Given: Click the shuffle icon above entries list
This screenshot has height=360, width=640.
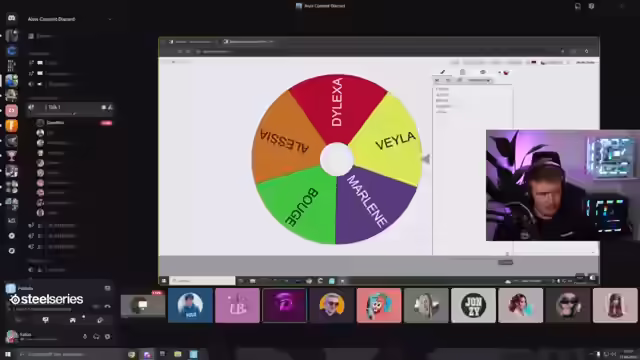Looking at the screenshot, I should click(437, 80).
